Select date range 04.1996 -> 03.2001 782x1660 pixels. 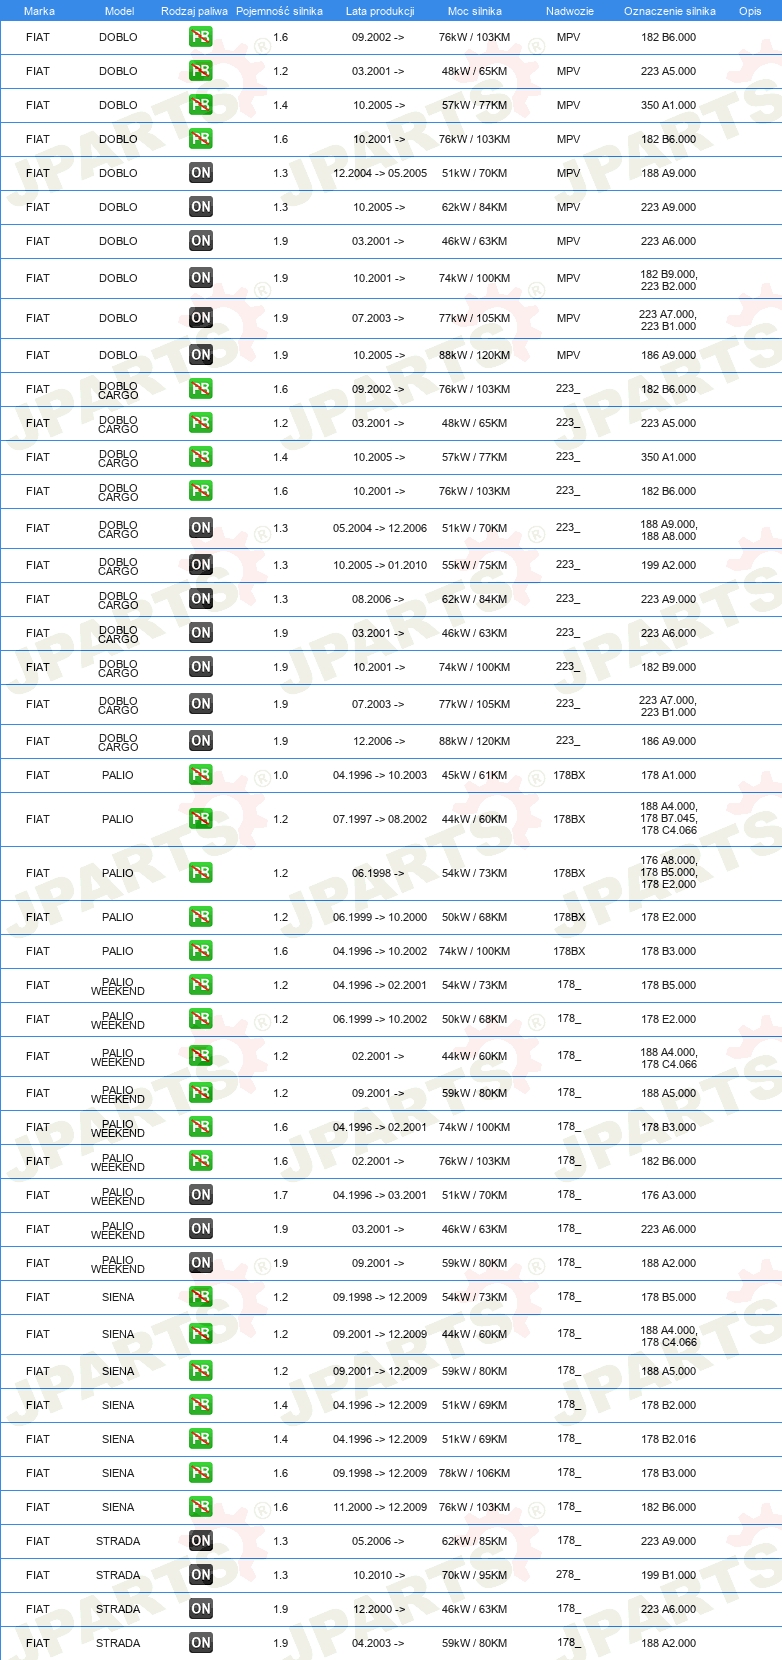pyautogui.click(x=380, y=1195)
